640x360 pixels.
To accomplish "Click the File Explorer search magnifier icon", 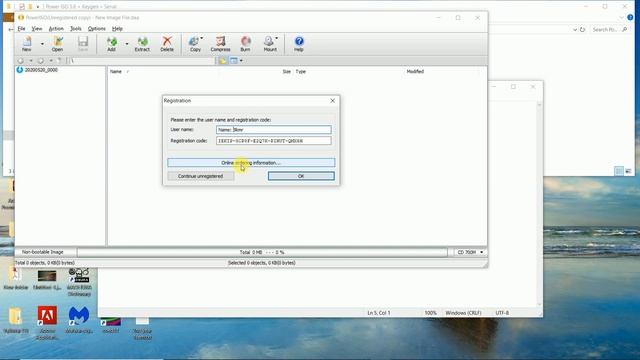I will 624,30.
